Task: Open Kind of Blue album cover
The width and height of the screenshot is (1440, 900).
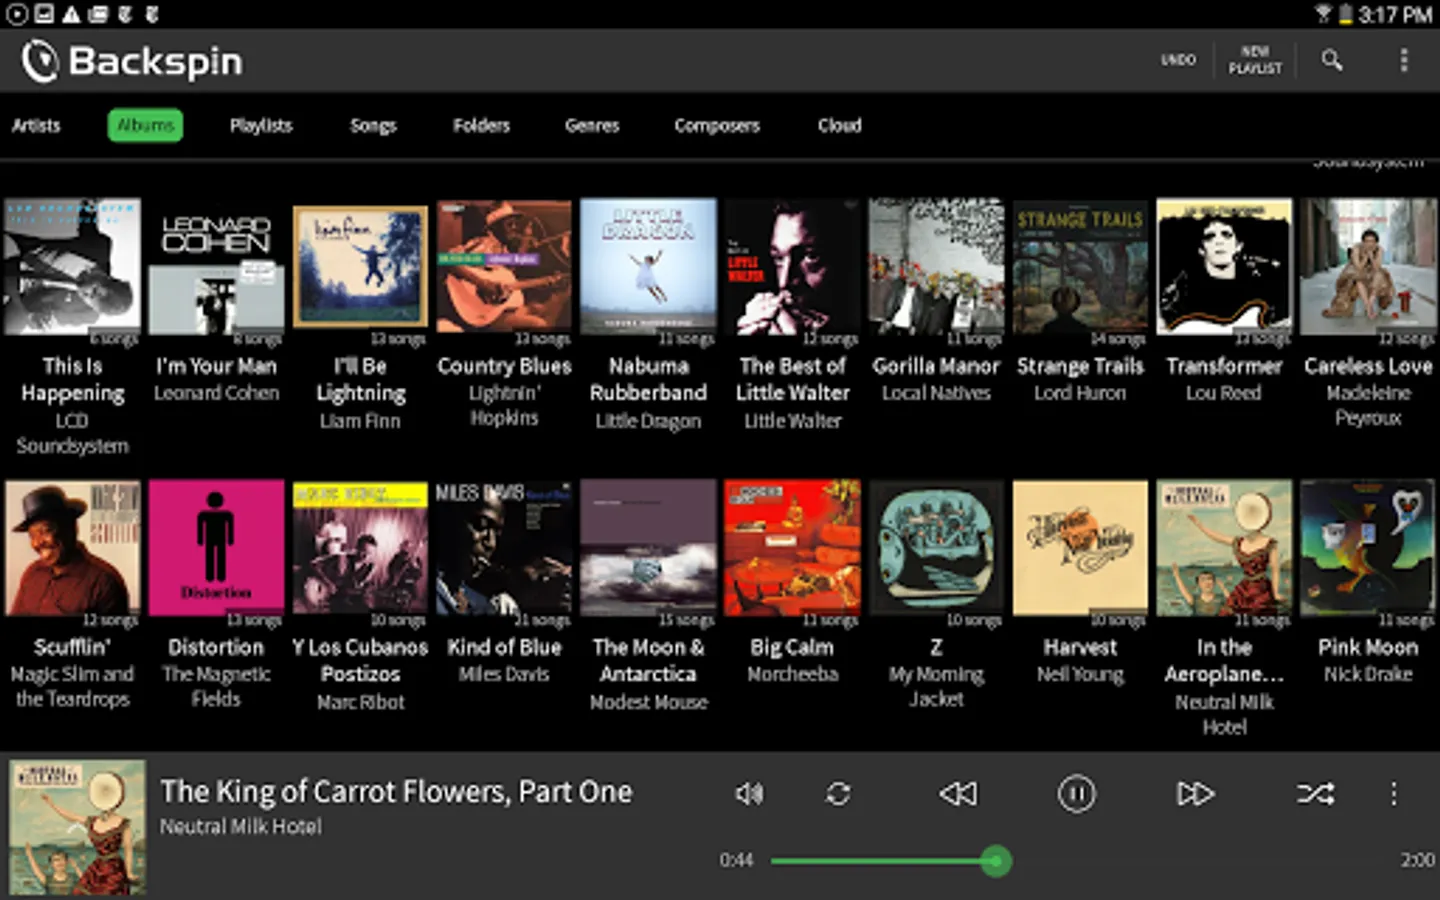Action: (x=504, y=548)
